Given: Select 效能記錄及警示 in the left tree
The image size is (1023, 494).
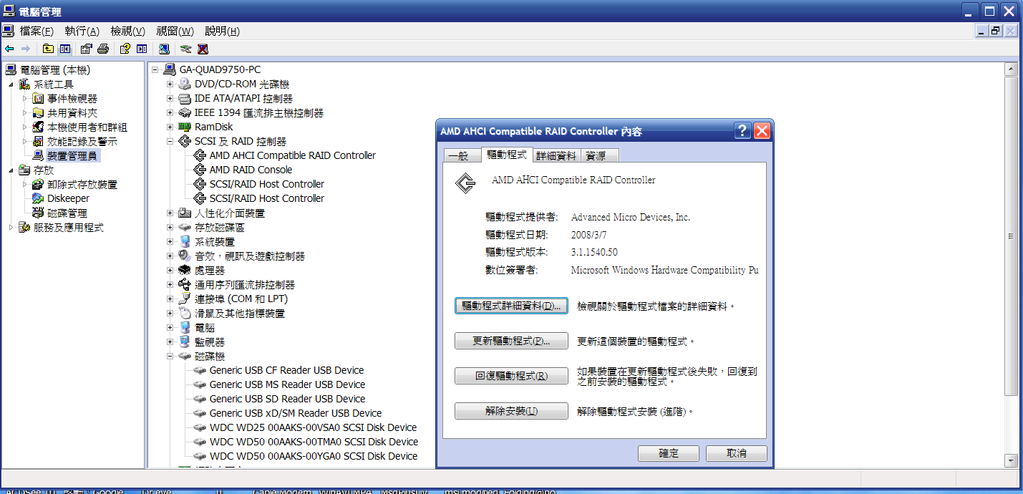Looking at the screenshot, I should pyautogui.click(x=82, y=142).
